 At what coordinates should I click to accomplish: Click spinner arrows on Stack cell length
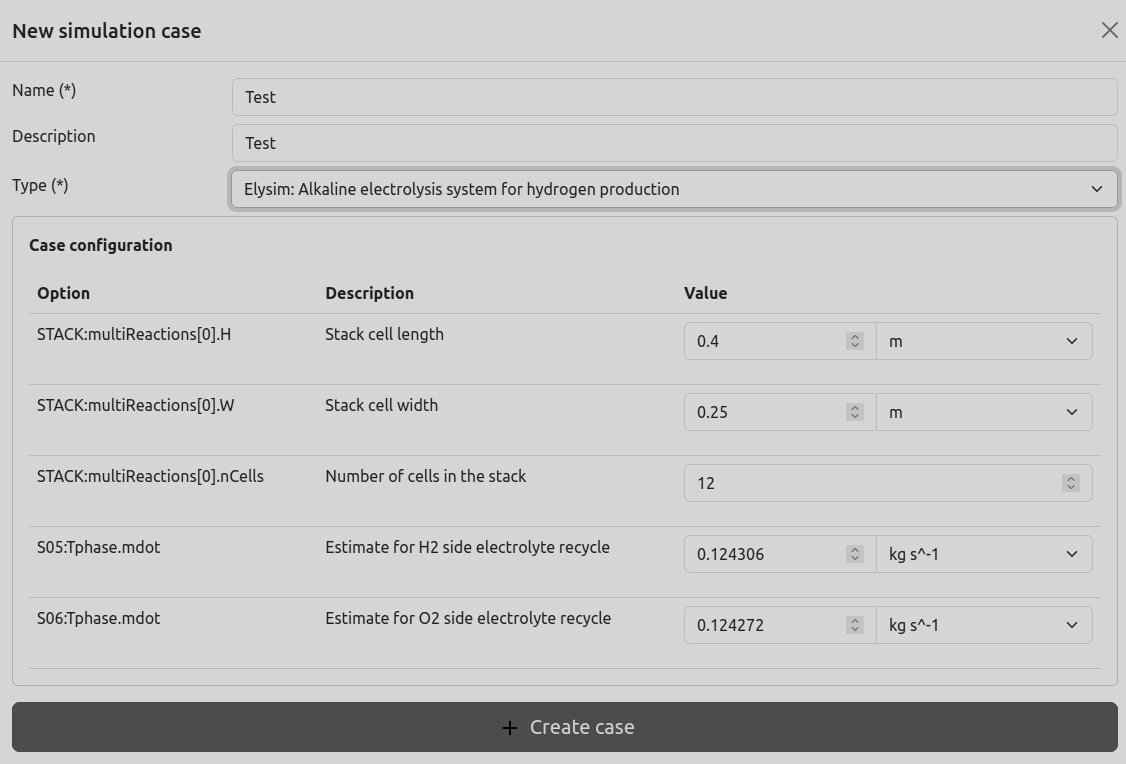[x=854, y=341]
